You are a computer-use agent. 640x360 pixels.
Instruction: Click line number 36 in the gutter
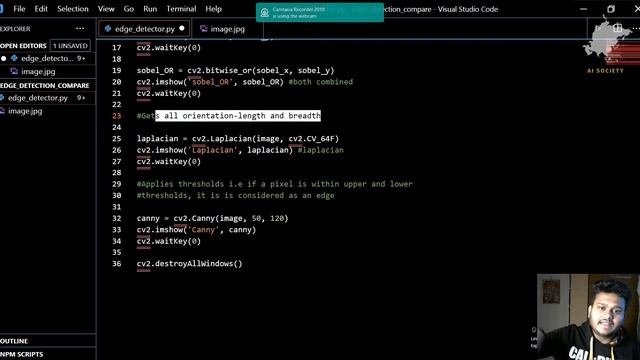click(x=117, y=264)
